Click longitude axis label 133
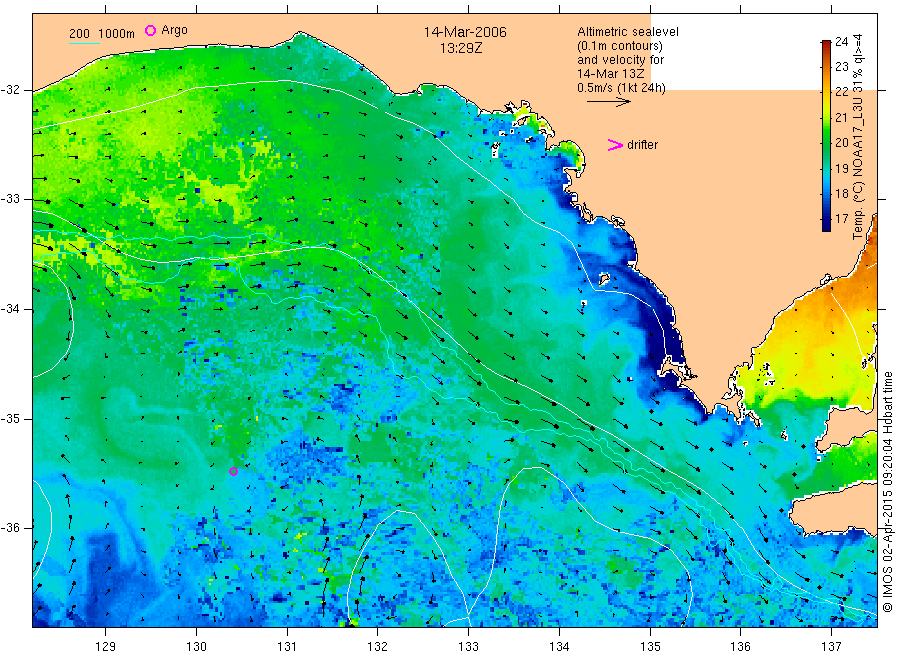The width and height of the screenshot is (900, 660). (468, 647)
